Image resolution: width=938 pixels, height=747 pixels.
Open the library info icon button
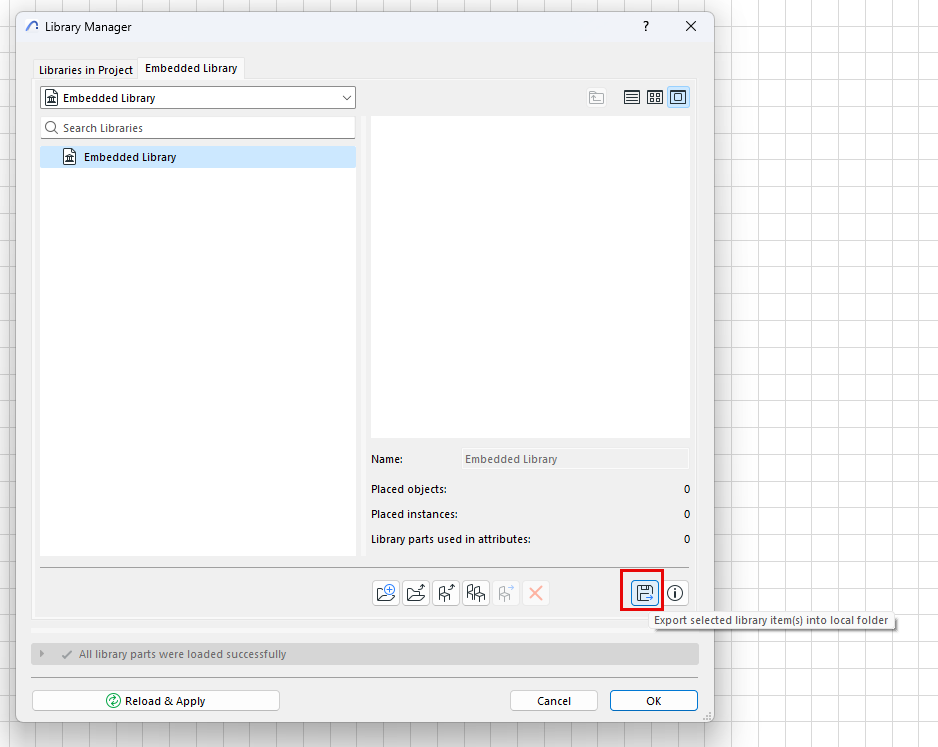(676, 593)
